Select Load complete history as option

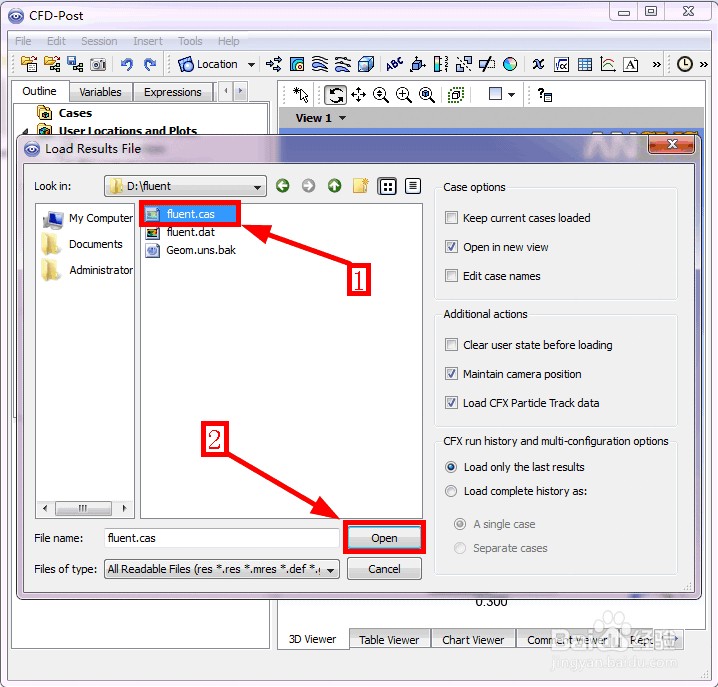click(451, 491)
